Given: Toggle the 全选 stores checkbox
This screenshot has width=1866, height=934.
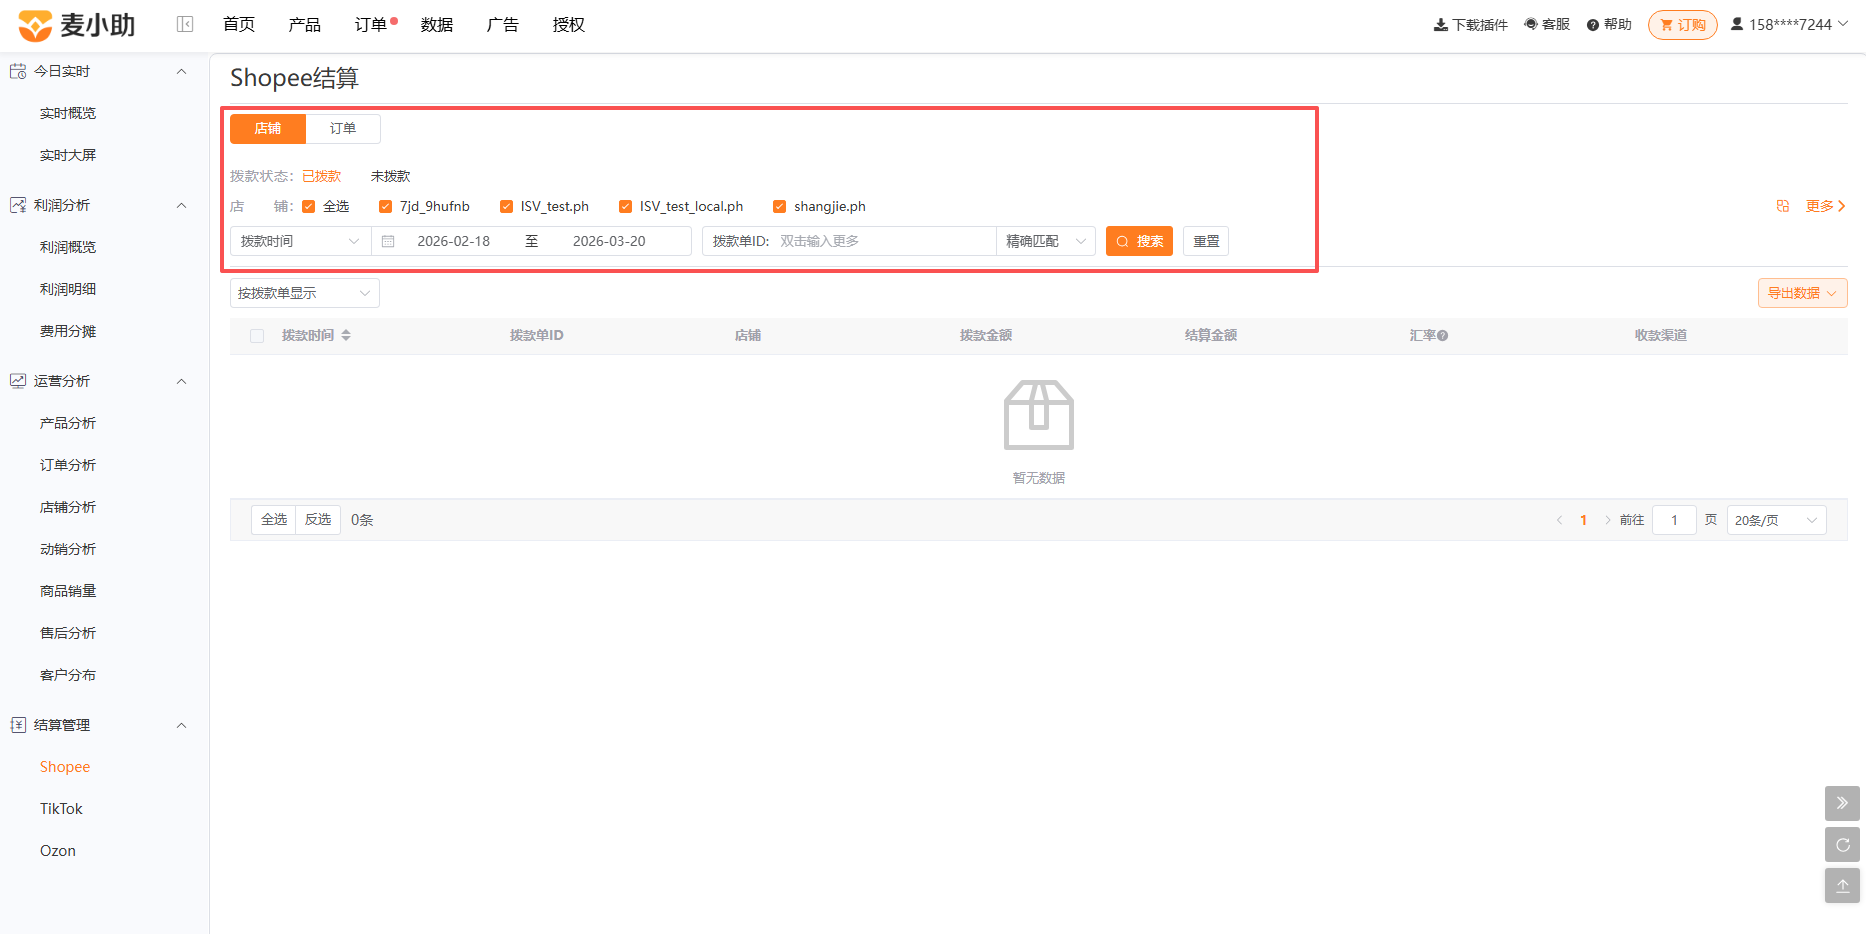Looking at the screenshot, I should pyautogui.click(x=309, y=207).
